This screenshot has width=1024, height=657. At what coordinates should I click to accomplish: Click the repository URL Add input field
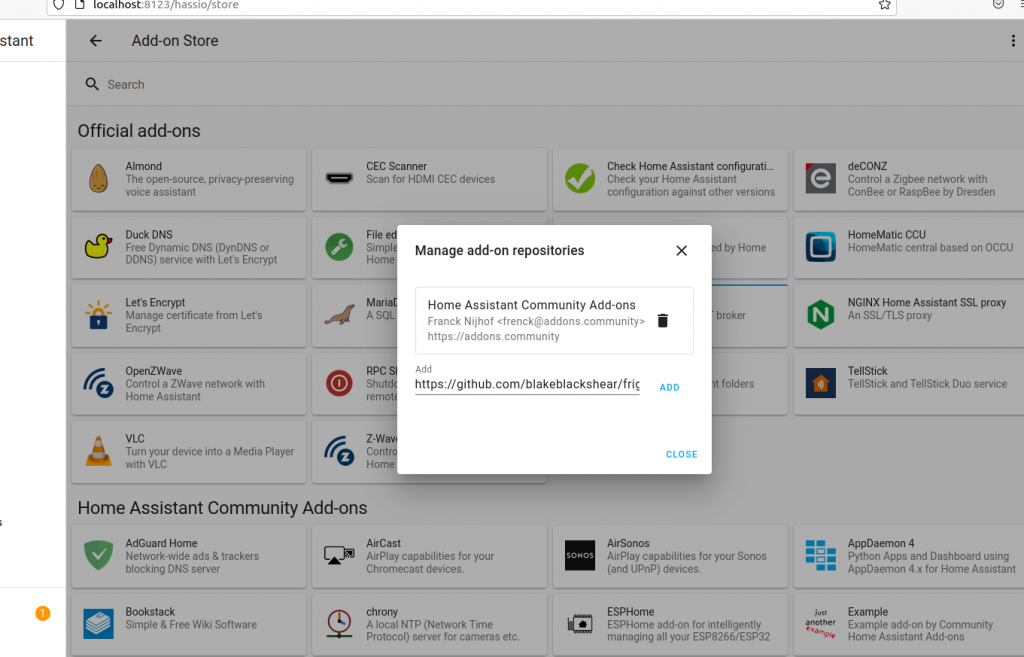pyautogui.click(x=527, y=385)
